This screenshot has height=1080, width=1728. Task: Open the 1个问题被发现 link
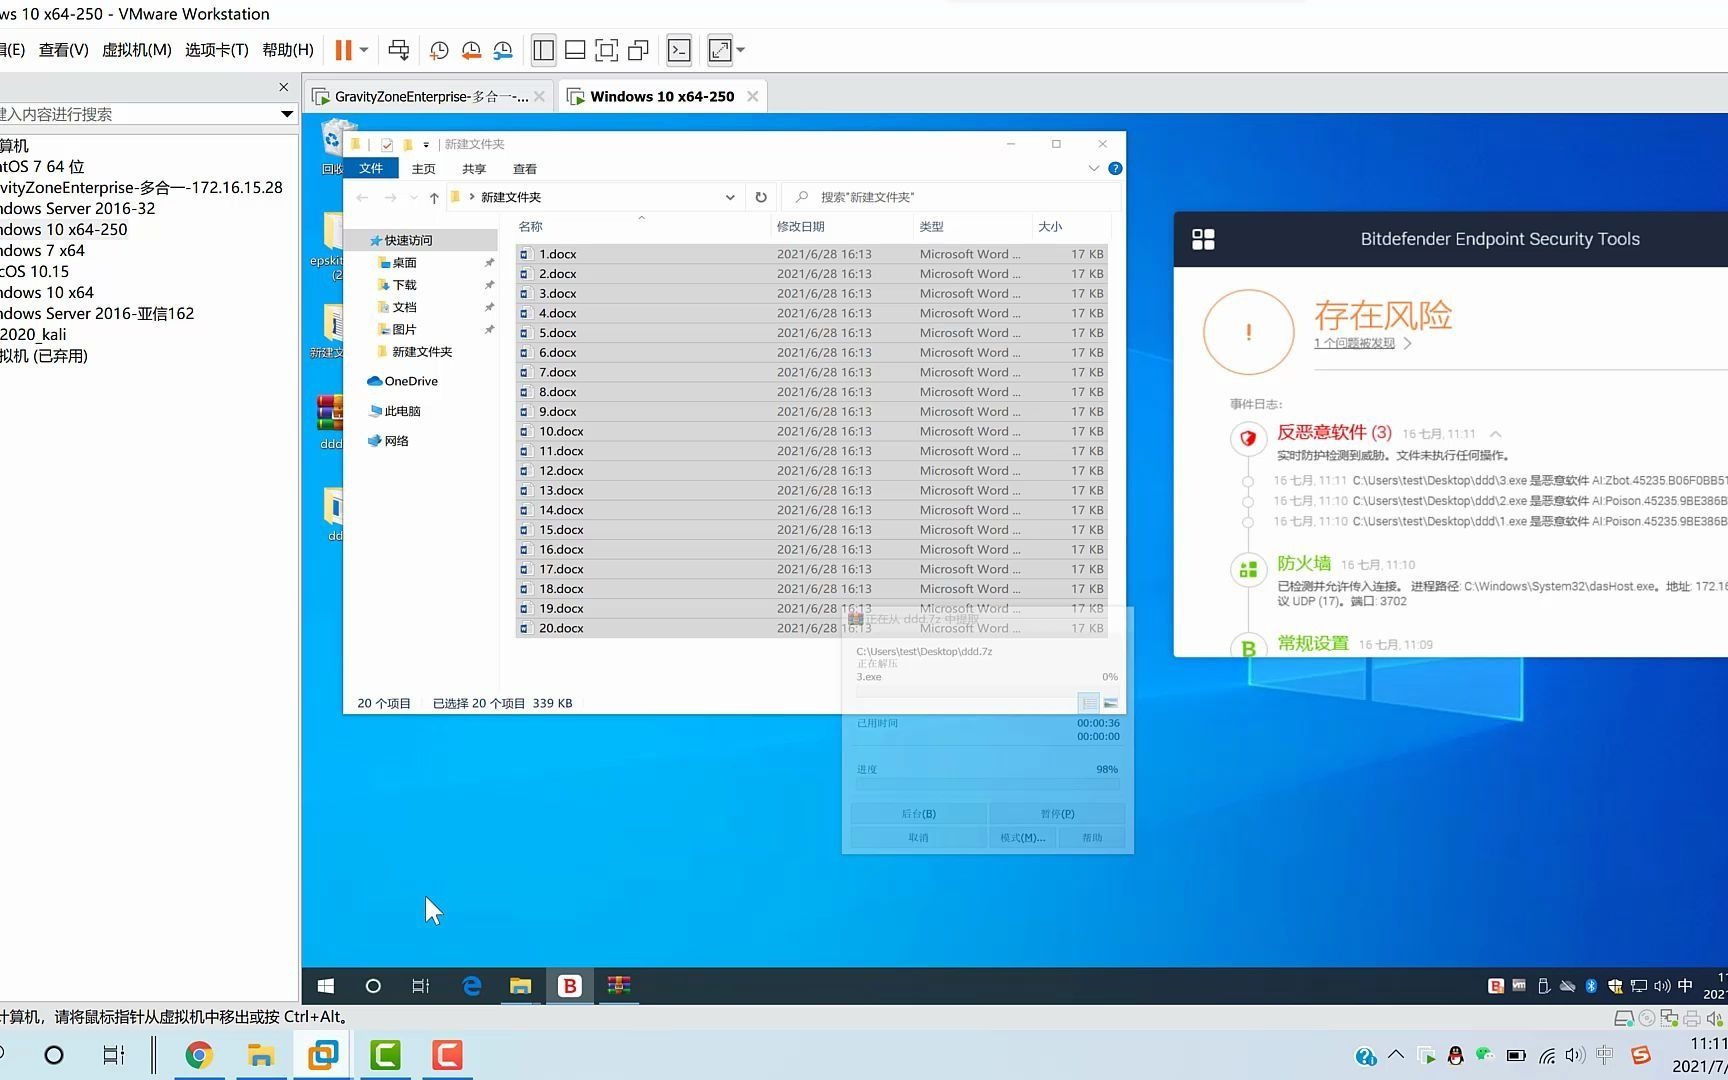pyautogui.click(x=1354, y=343)
